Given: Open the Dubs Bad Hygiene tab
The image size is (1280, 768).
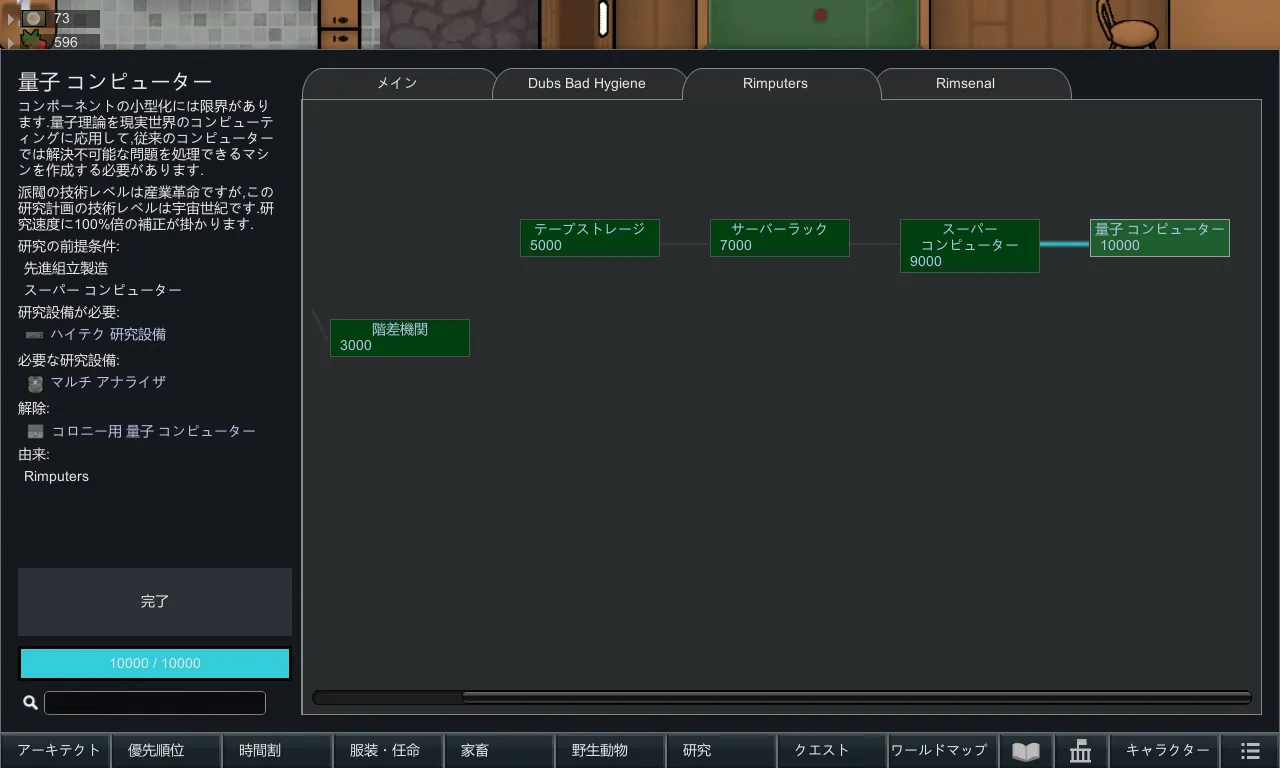Looking at the screenshot, I should coord(586,84).
